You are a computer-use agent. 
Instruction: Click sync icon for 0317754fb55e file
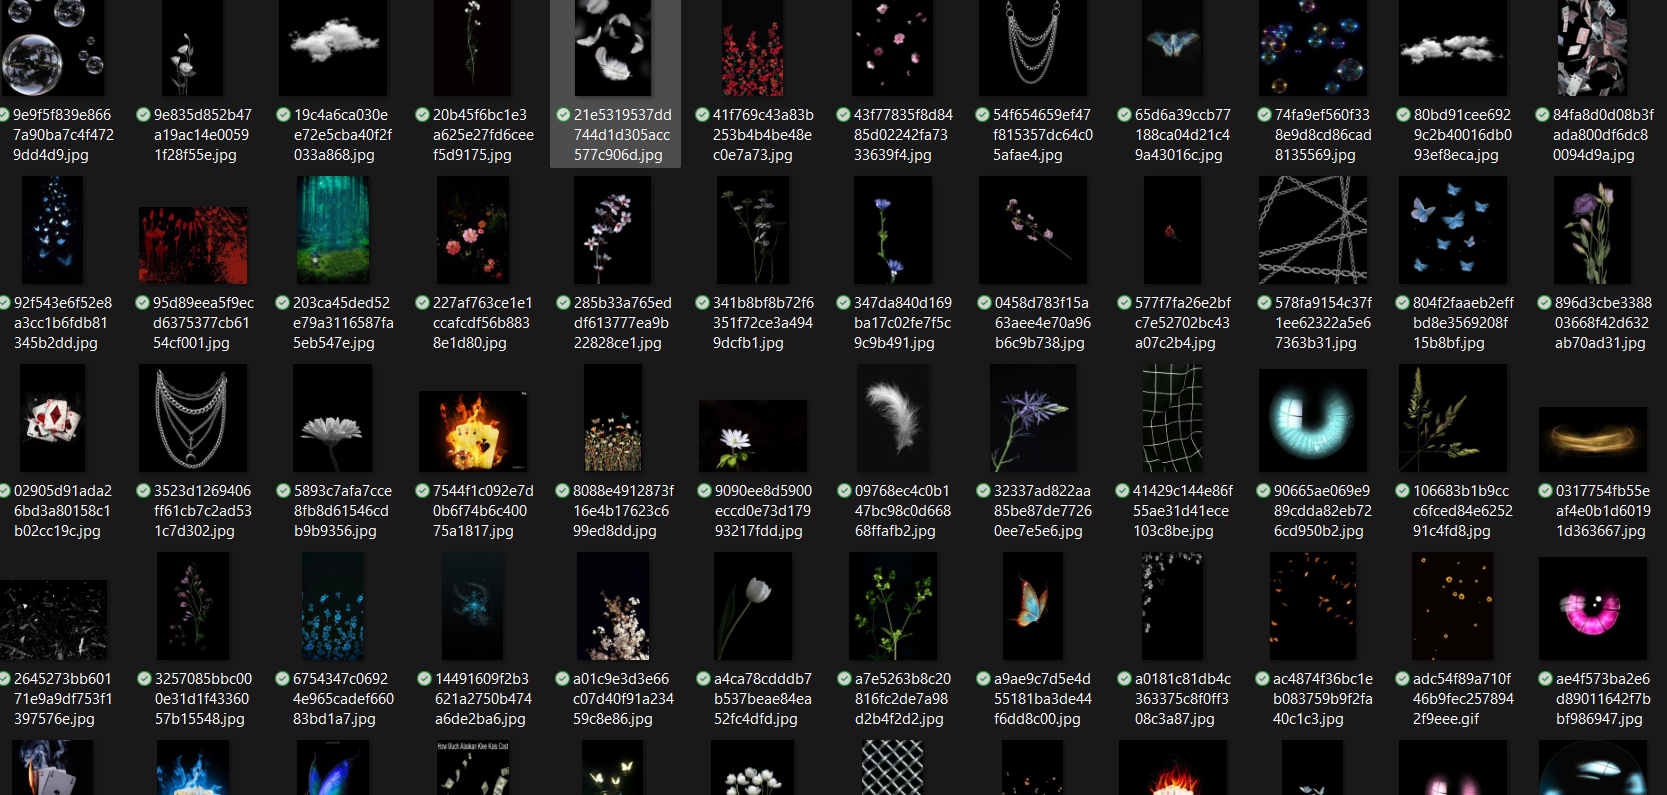1546,491
